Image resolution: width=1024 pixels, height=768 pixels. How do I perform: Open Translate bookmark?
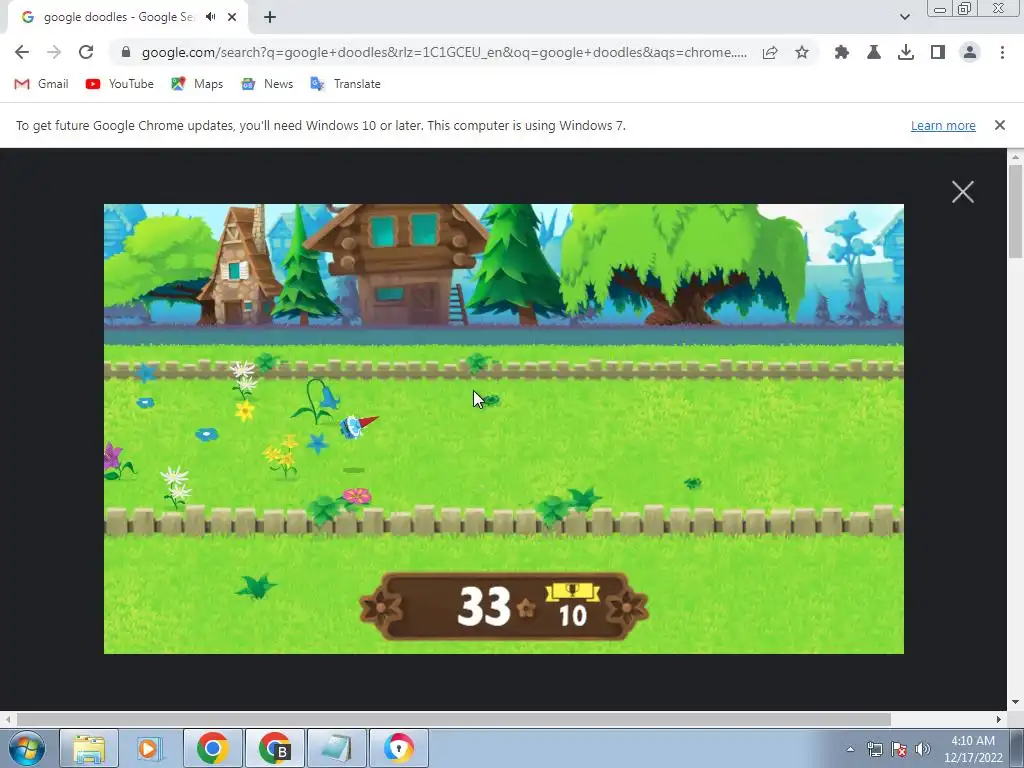click(x=345, y=84)
